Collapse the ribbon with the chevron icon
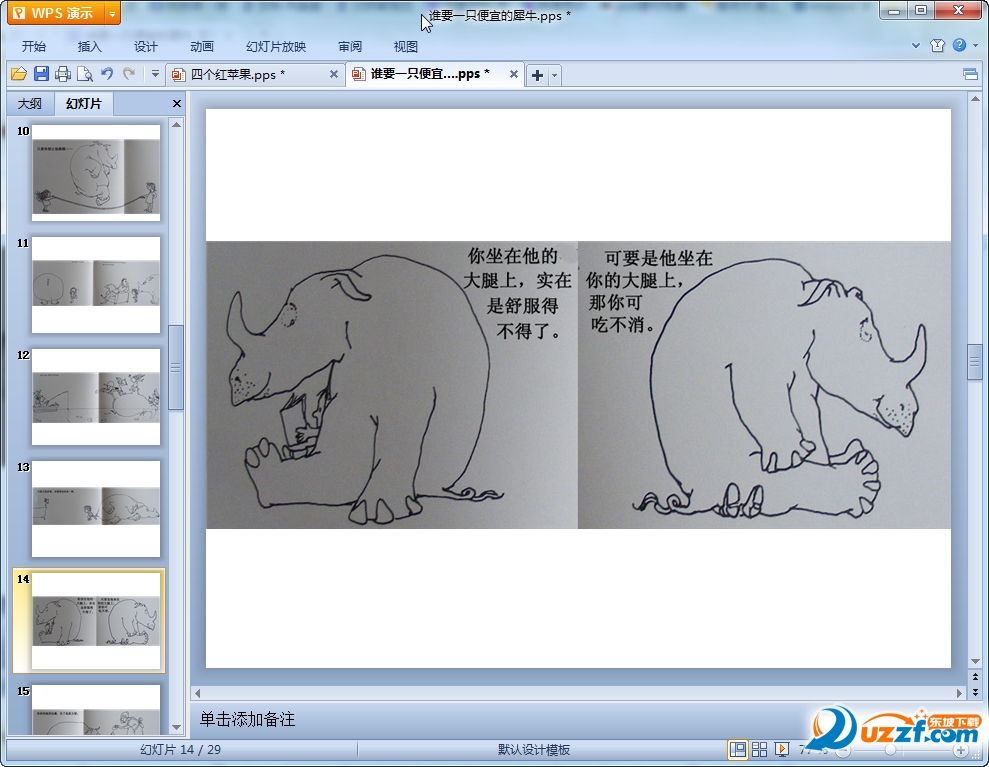This screenshot has height=767, width=989. click(x=916, y=45)
